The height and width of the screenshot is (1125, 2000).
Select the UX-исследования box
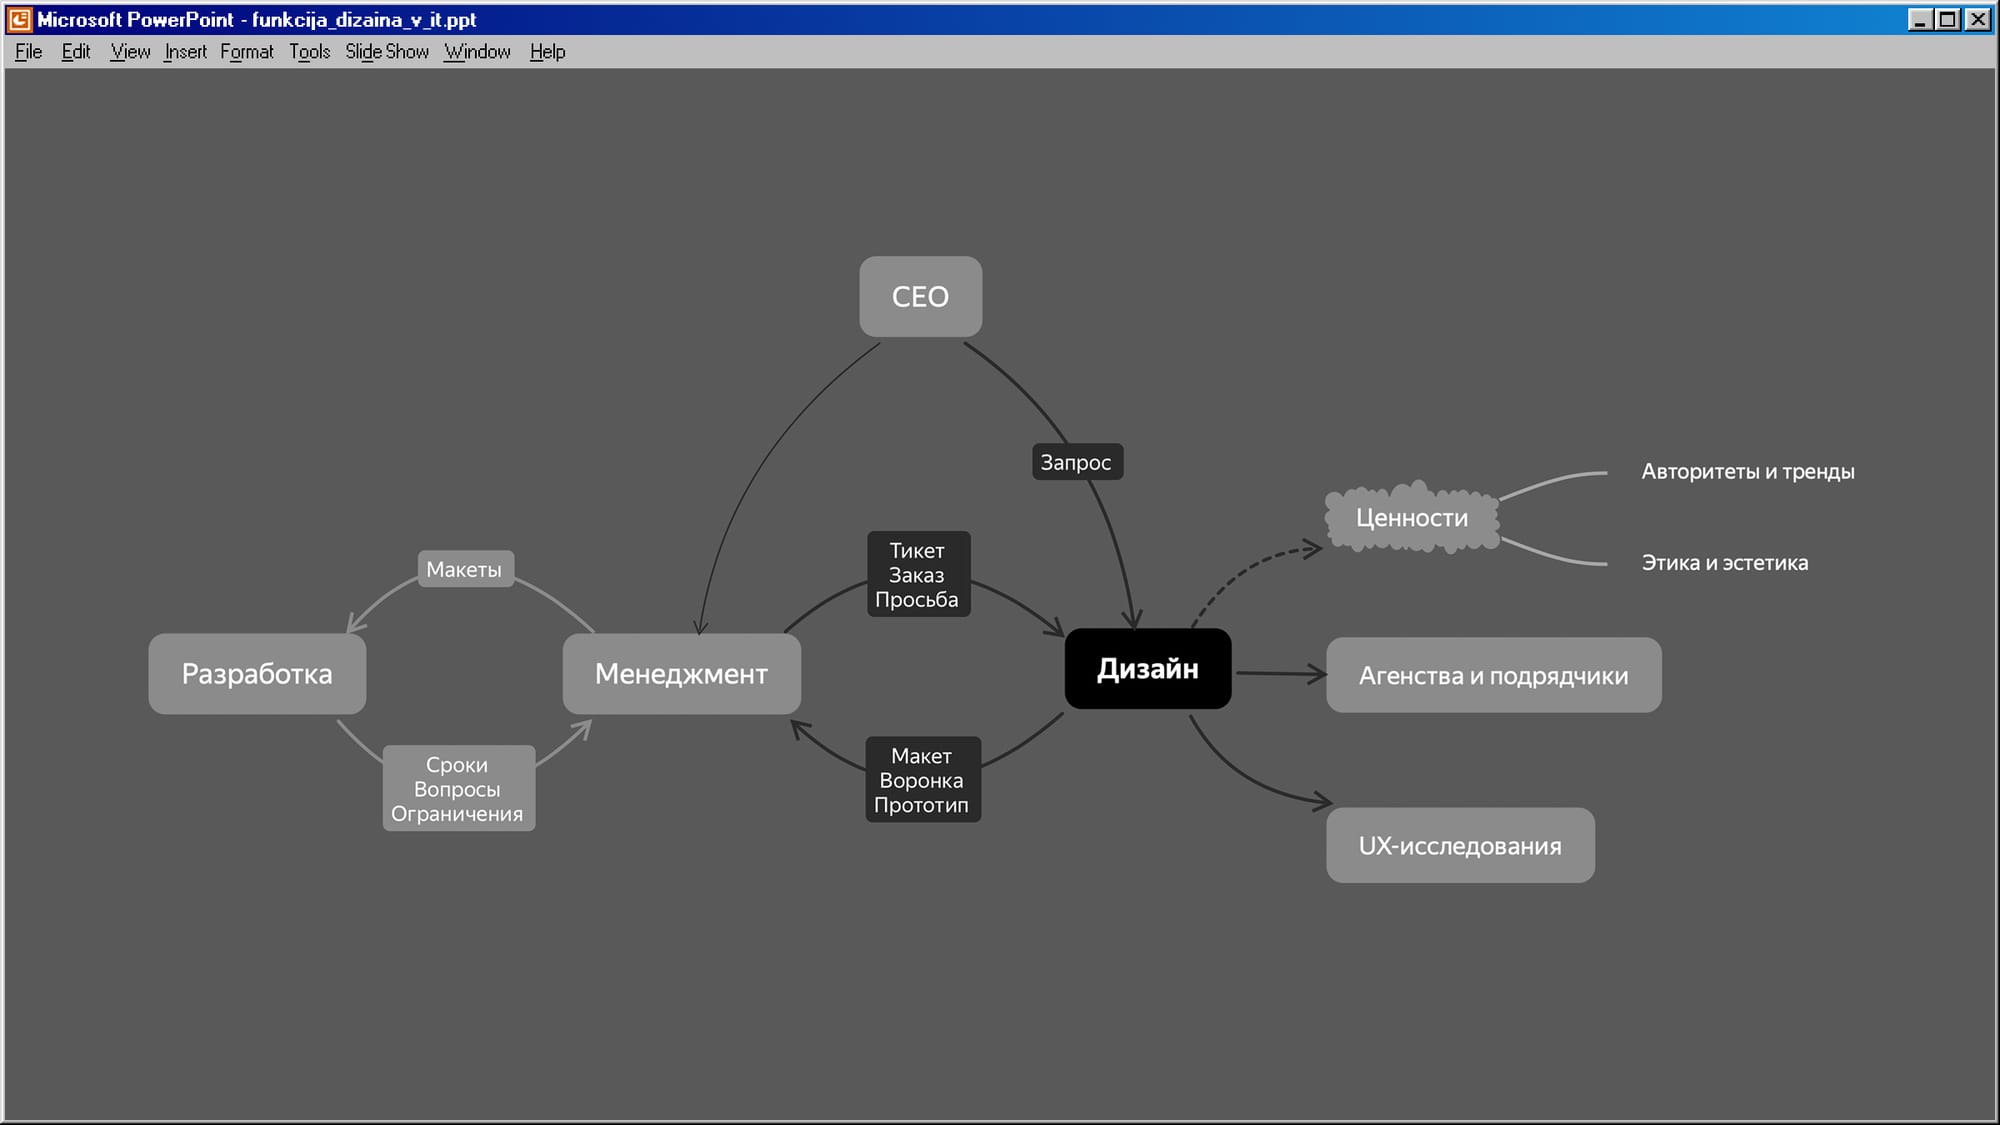(x=1459, y=846)
